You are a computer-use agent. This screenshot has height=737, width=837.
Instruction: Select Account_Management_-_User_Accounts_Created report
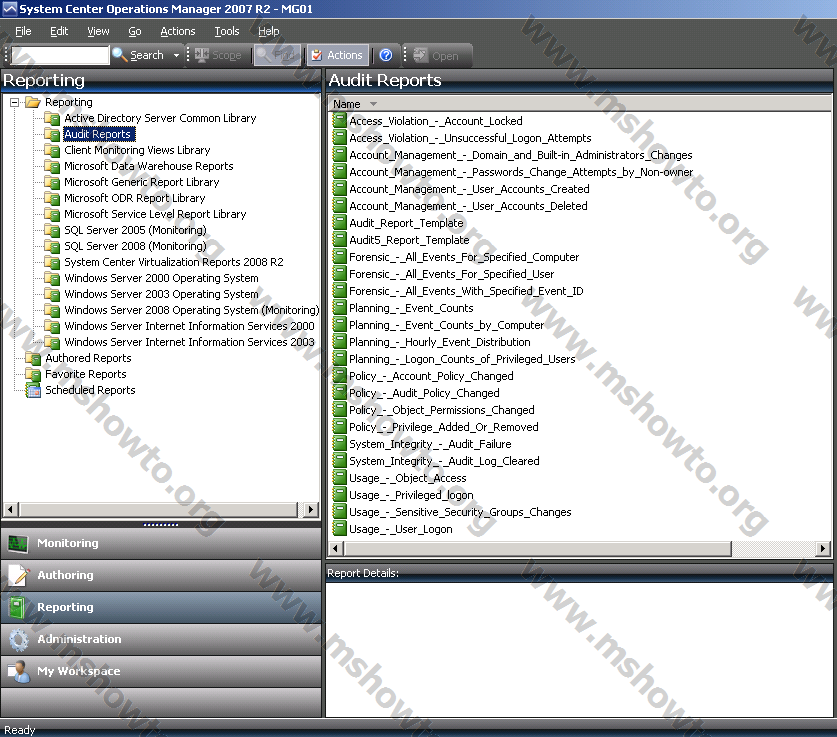(469, 189)
